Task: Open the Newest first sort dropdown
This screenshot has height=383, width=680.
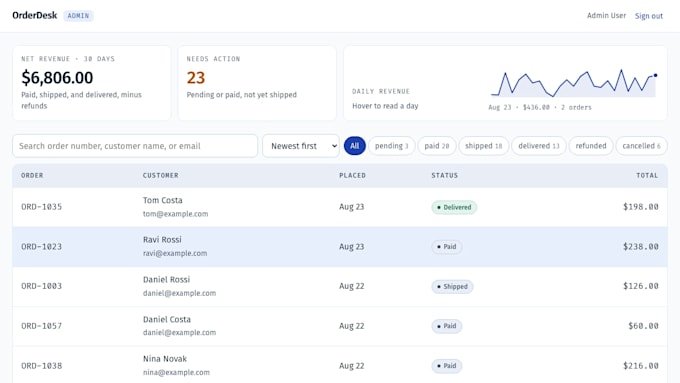Action: (x=301, y=146)
